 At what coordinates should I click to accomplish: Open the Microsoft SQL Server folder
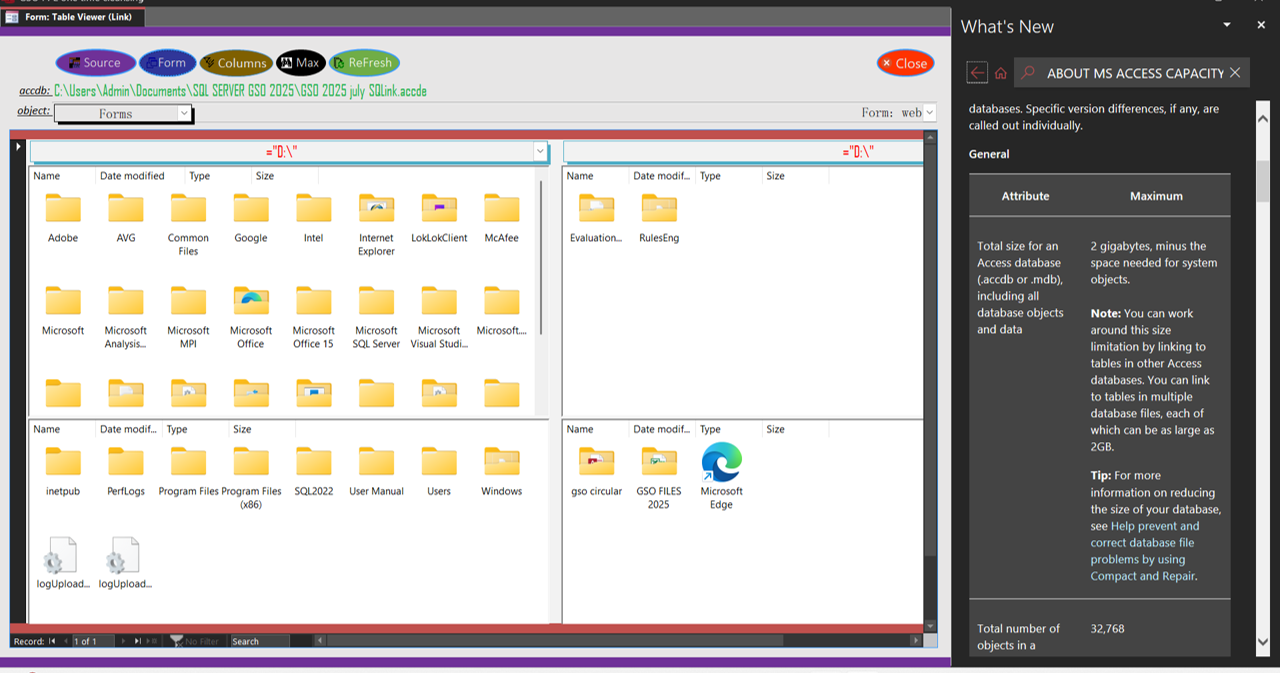376,318
